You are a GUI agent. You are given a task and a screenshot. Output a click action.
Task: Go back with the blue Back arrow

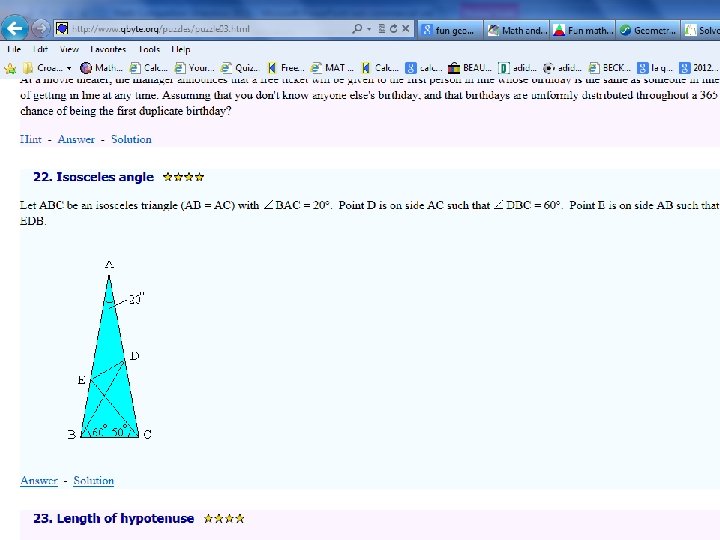point(15,28)
